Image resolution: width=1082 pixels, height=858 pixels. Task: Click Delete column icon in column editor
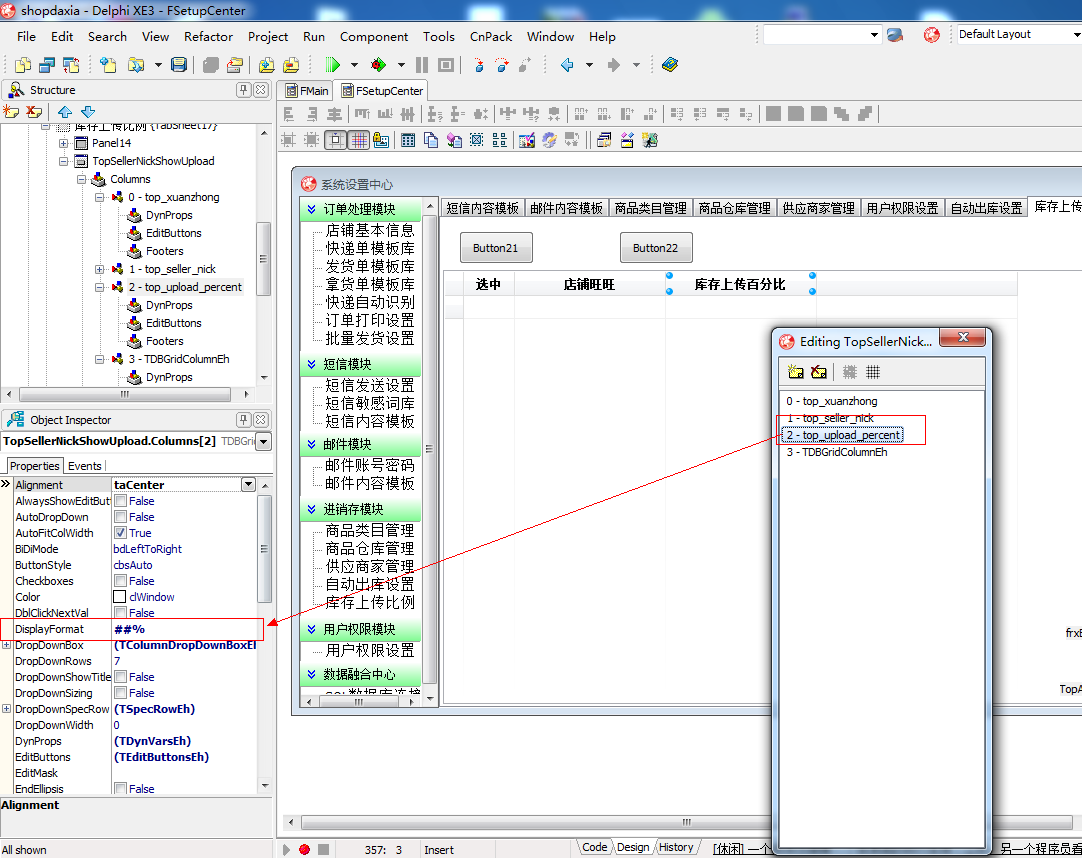[x=819, y=372]
